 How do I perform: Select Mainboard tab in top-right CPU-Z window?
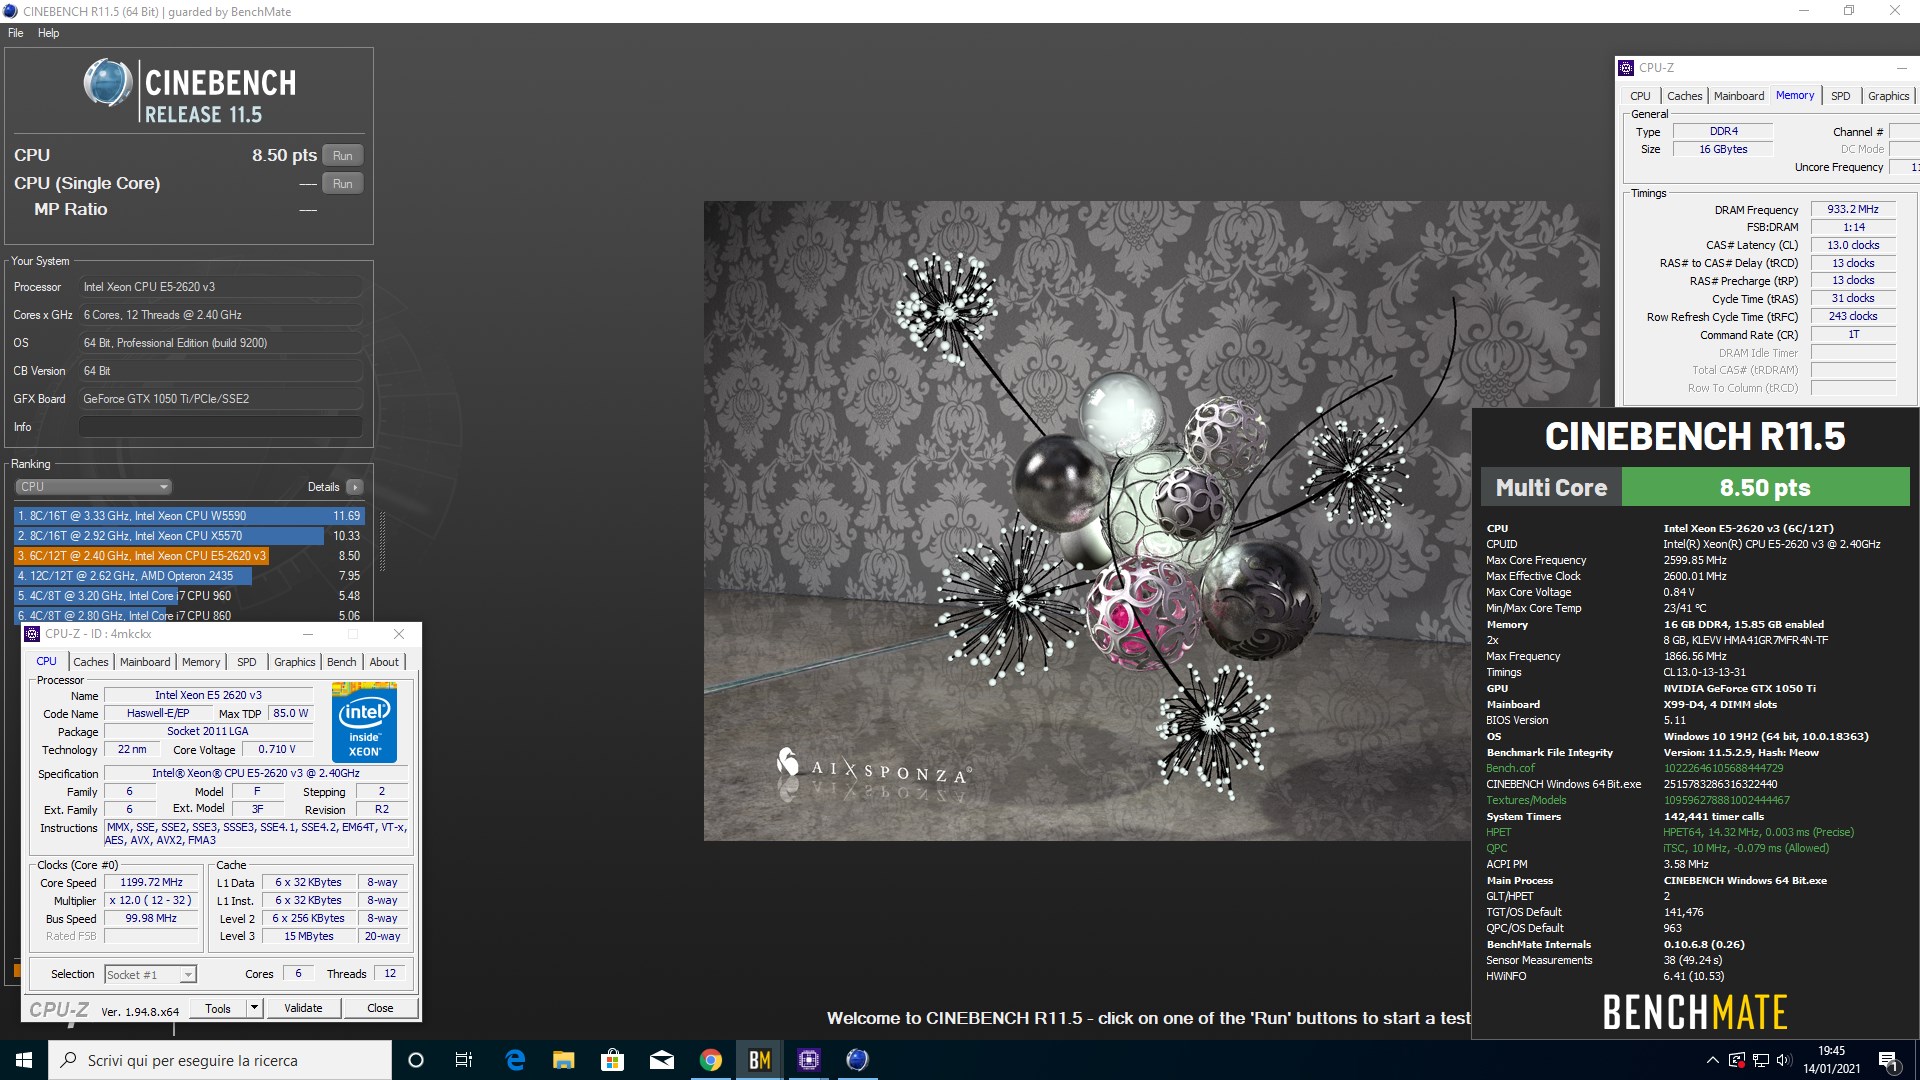click(x=1739, y=96)
